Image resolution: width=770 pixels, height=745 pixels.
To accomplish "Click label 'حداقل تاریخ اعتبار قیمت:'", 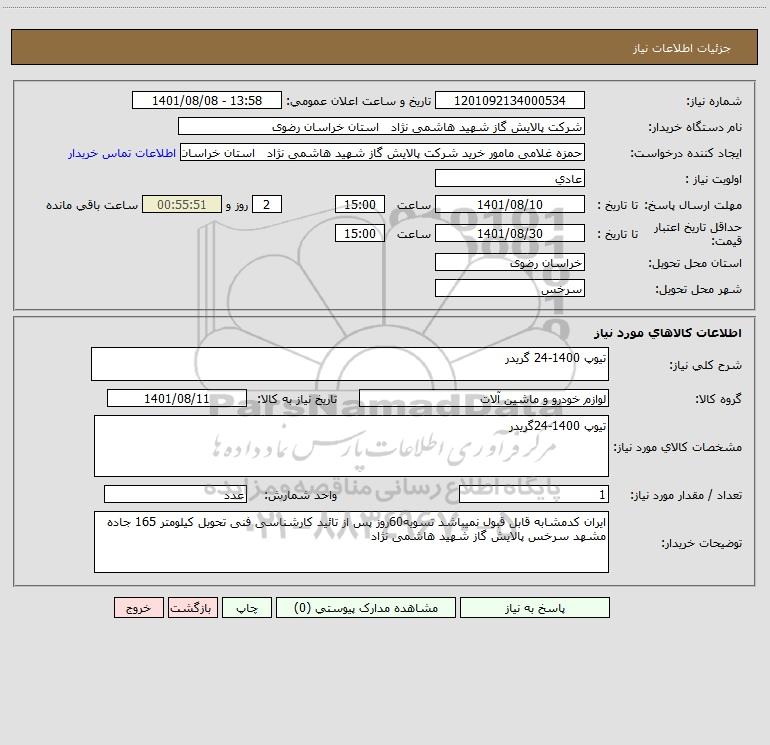I will pos(697,234).
